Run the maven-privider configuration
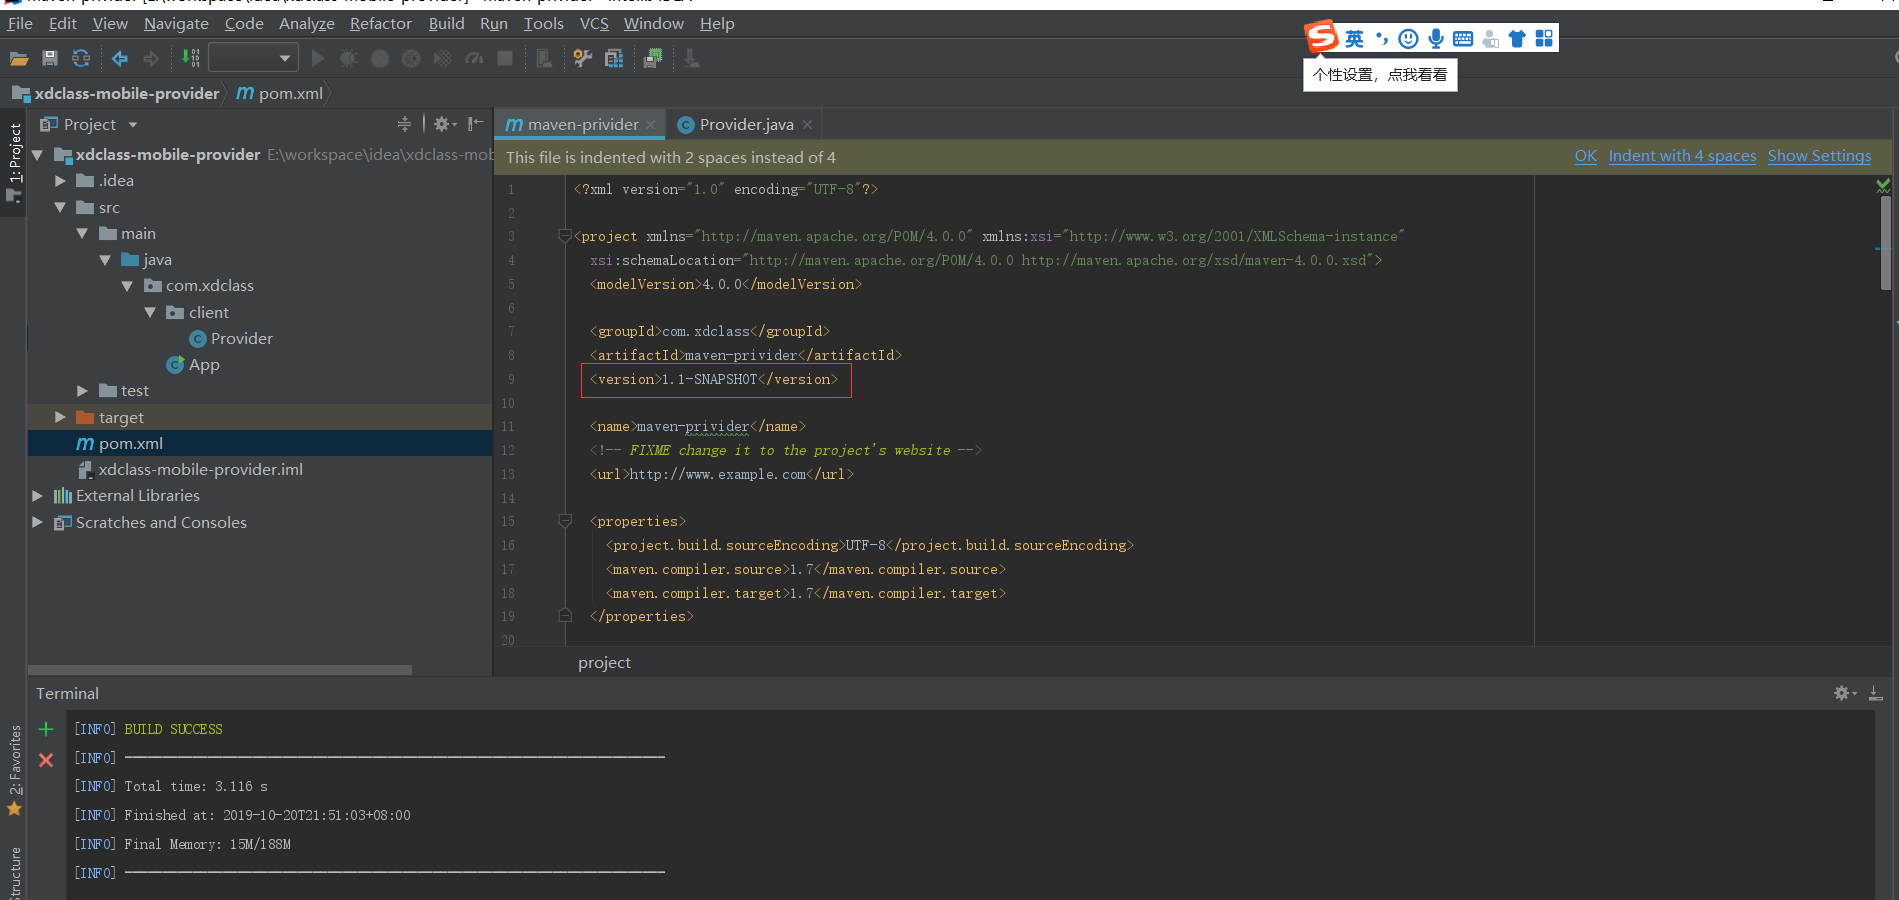Image resolution: width=1899 pixels, height=900 pixels. [318, 58]
